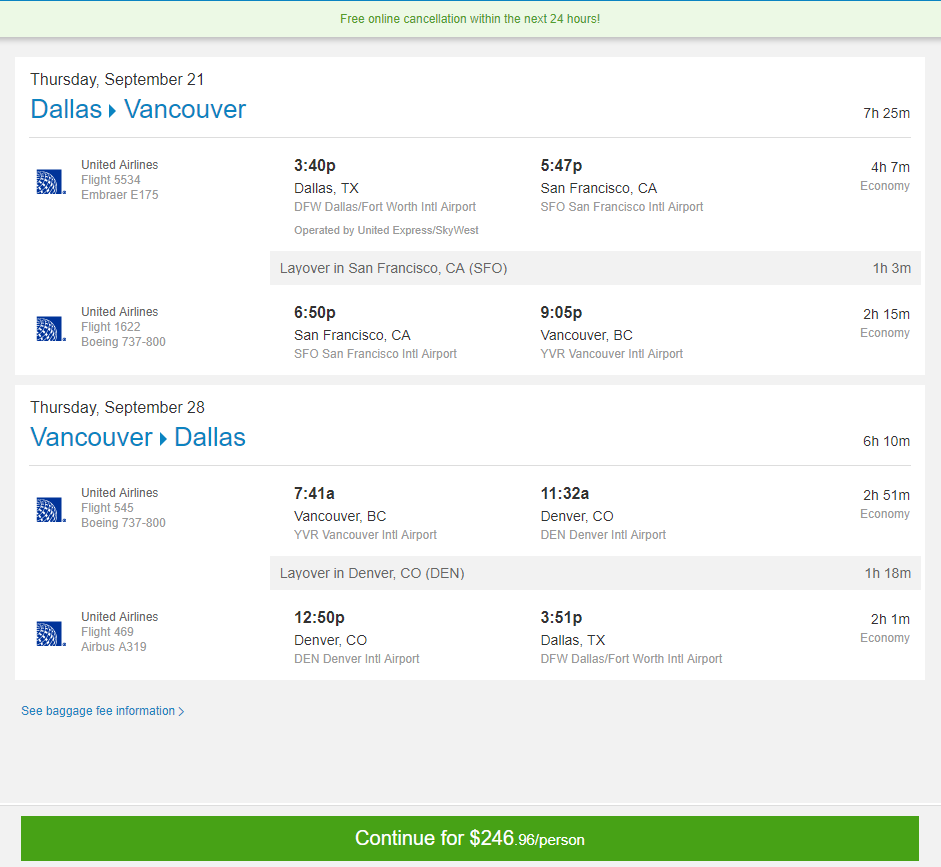Click Continue for $246.96 per person
Screen dimensions: 941x867
(x=470, y=838)
